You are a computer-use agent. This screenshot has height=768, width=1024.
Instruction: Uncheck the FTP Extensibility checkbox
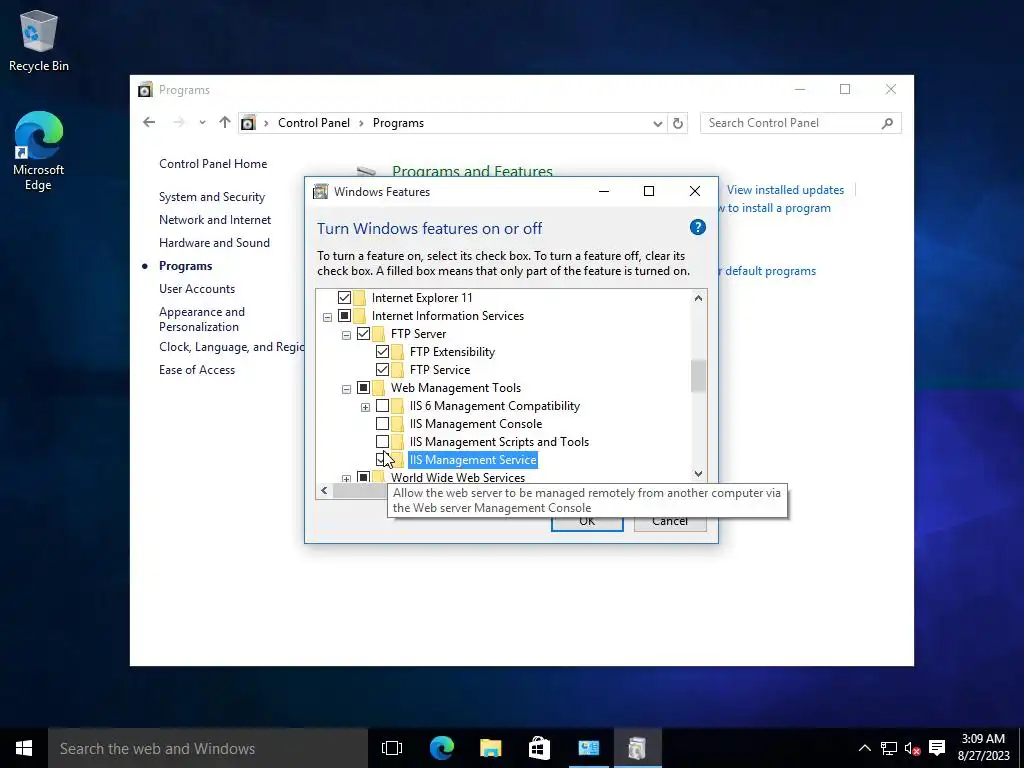[383, 352]
